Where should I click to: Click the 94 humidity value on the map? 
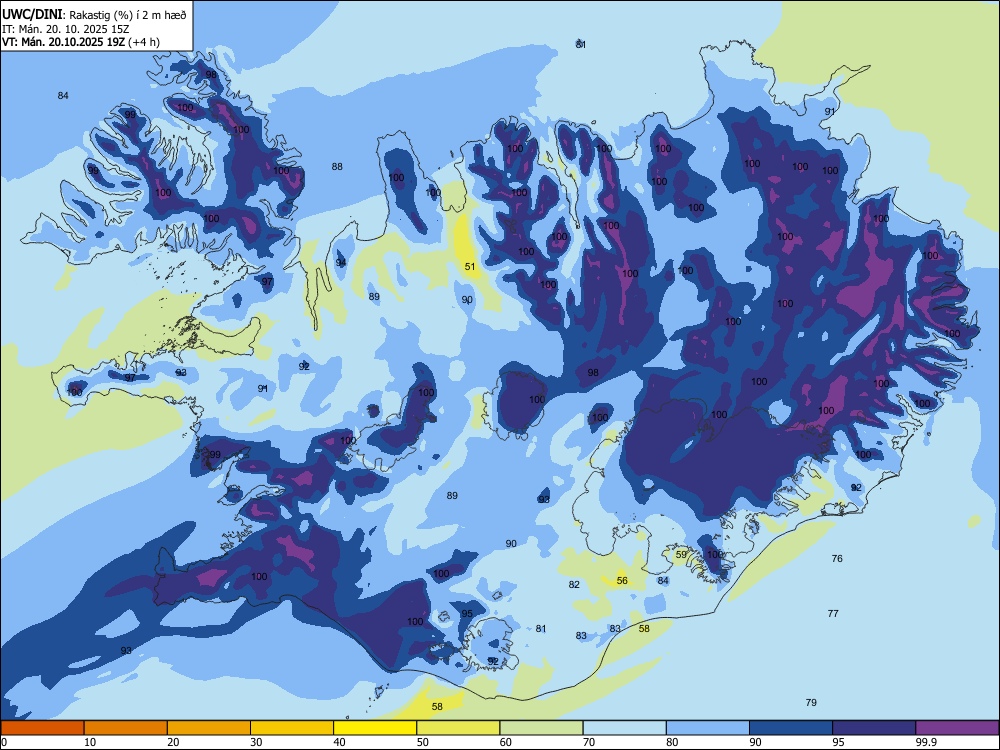click(x=341, y=263)
